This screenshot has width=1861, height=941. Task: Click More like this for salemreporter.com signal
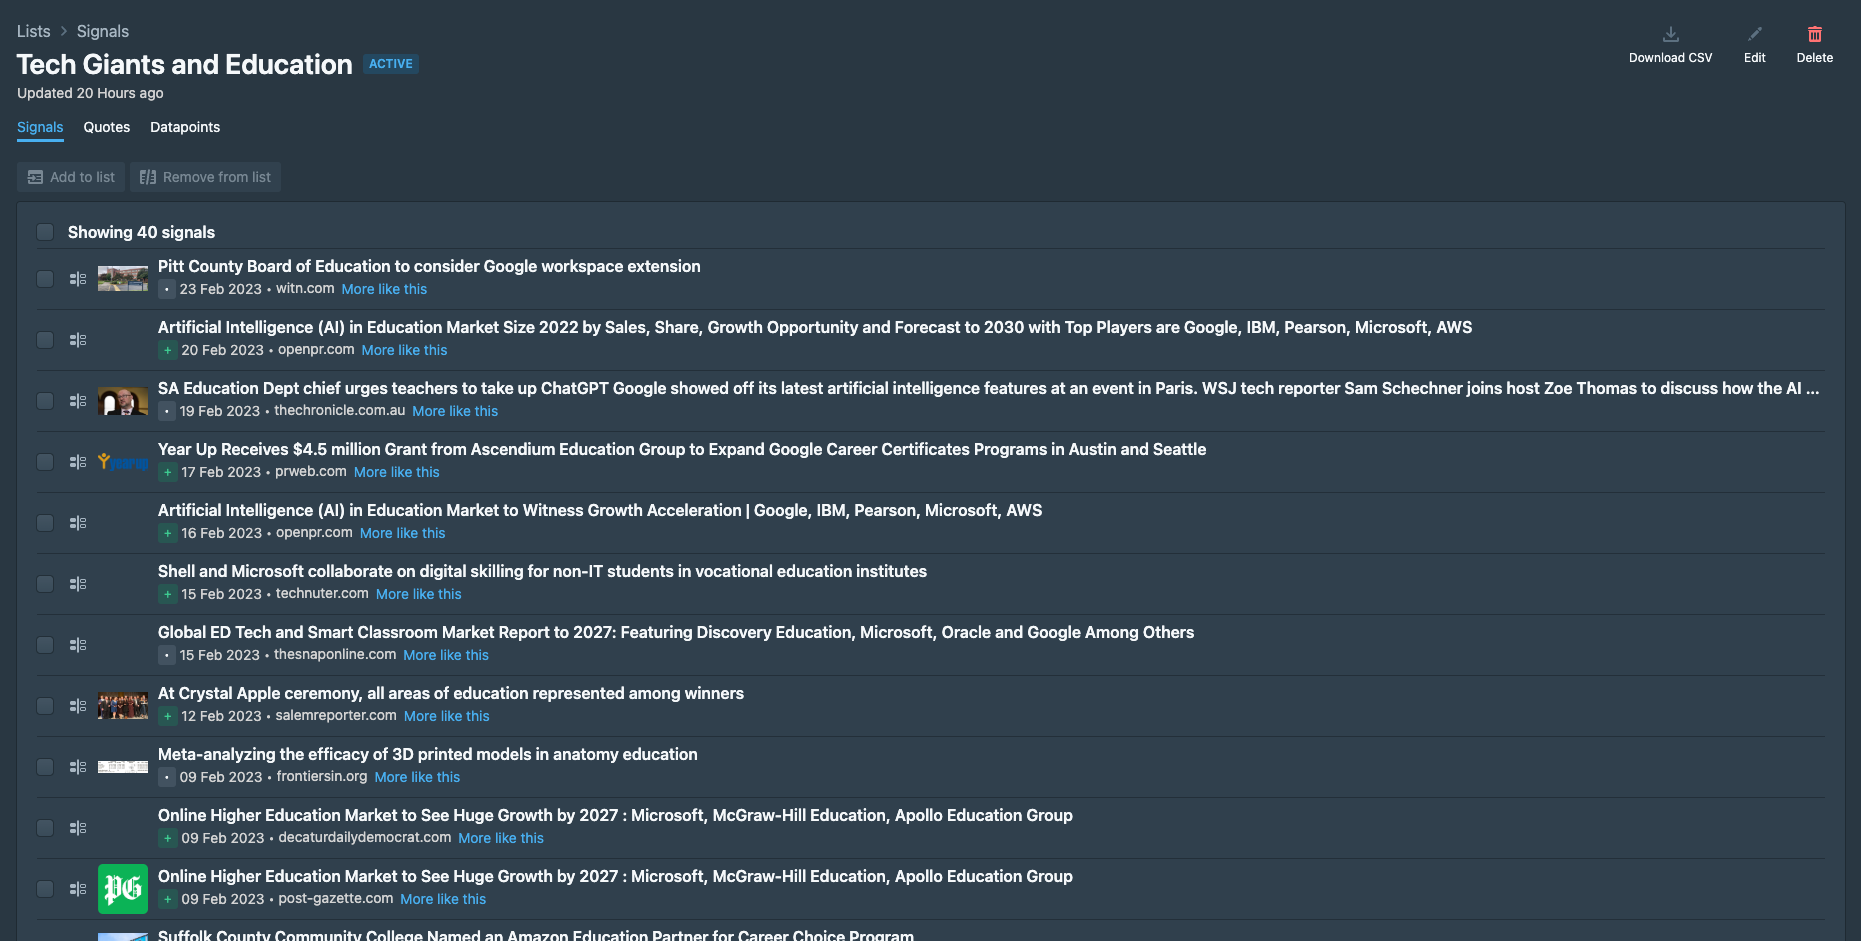[x=447, y=716]
